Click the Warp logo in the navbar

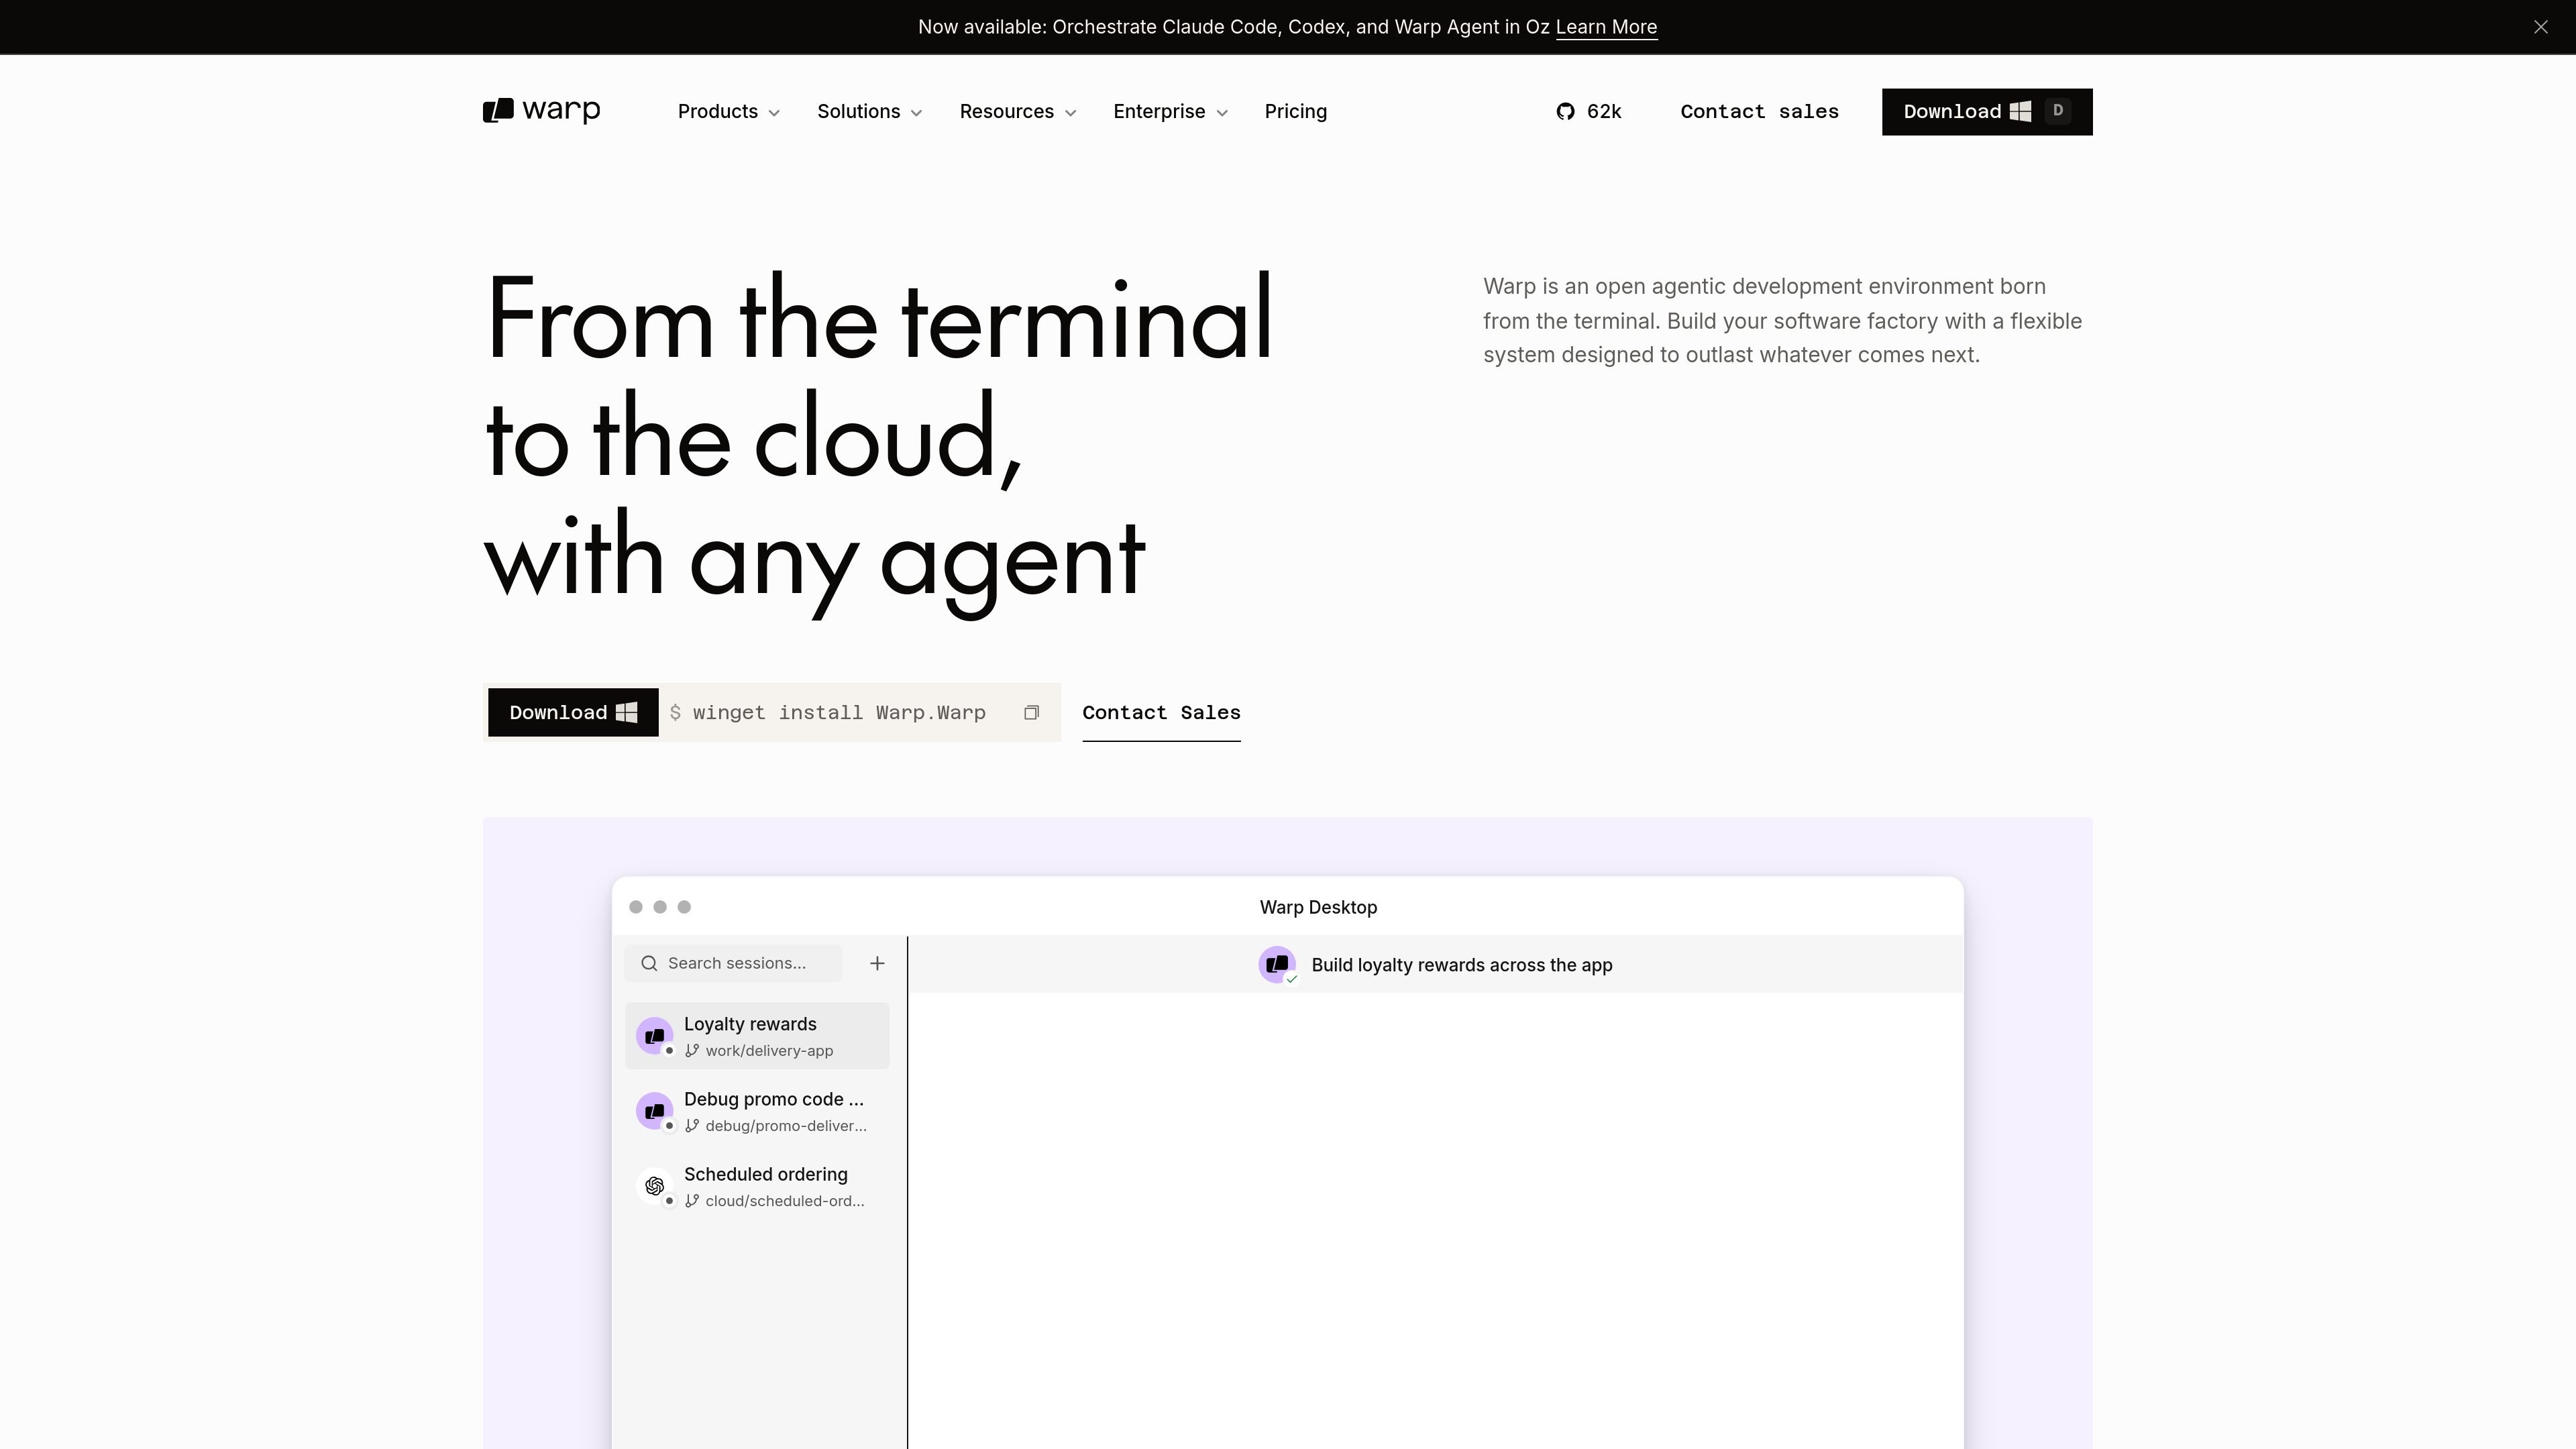(541, 111)
